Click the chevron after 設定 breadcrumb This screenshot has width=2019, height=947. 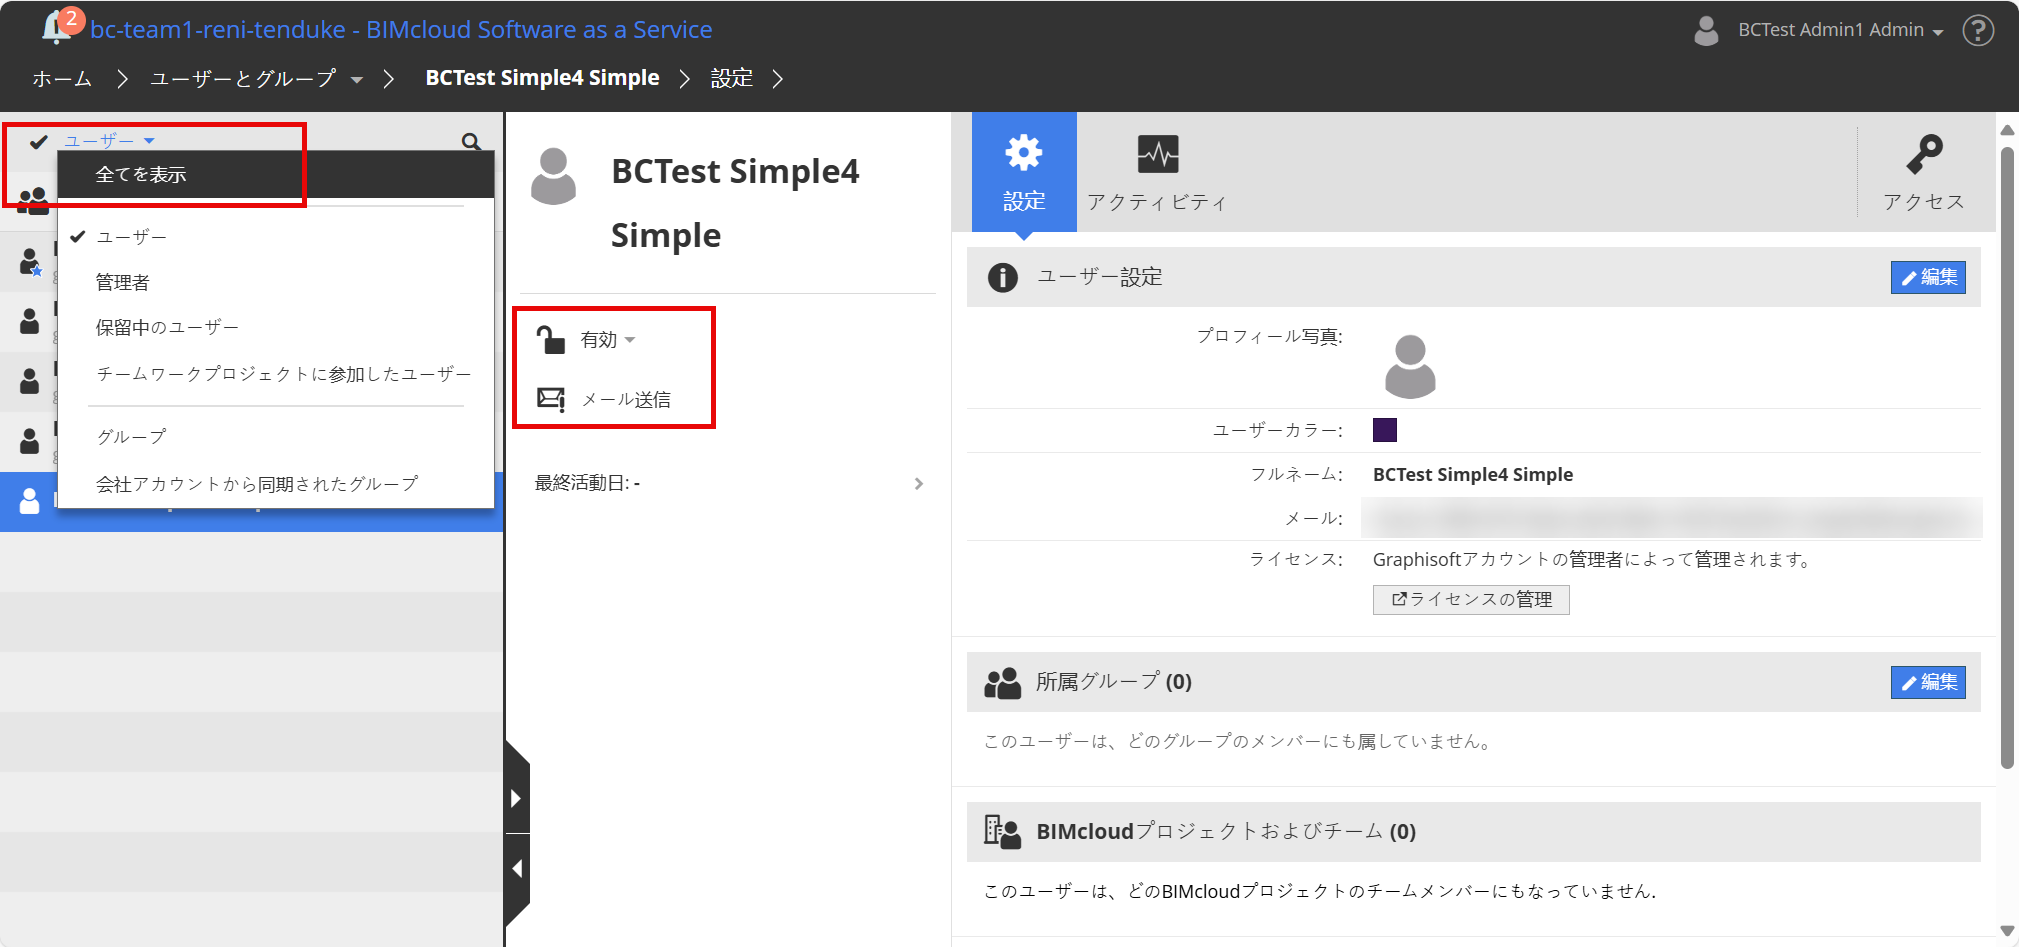(777, 78)
